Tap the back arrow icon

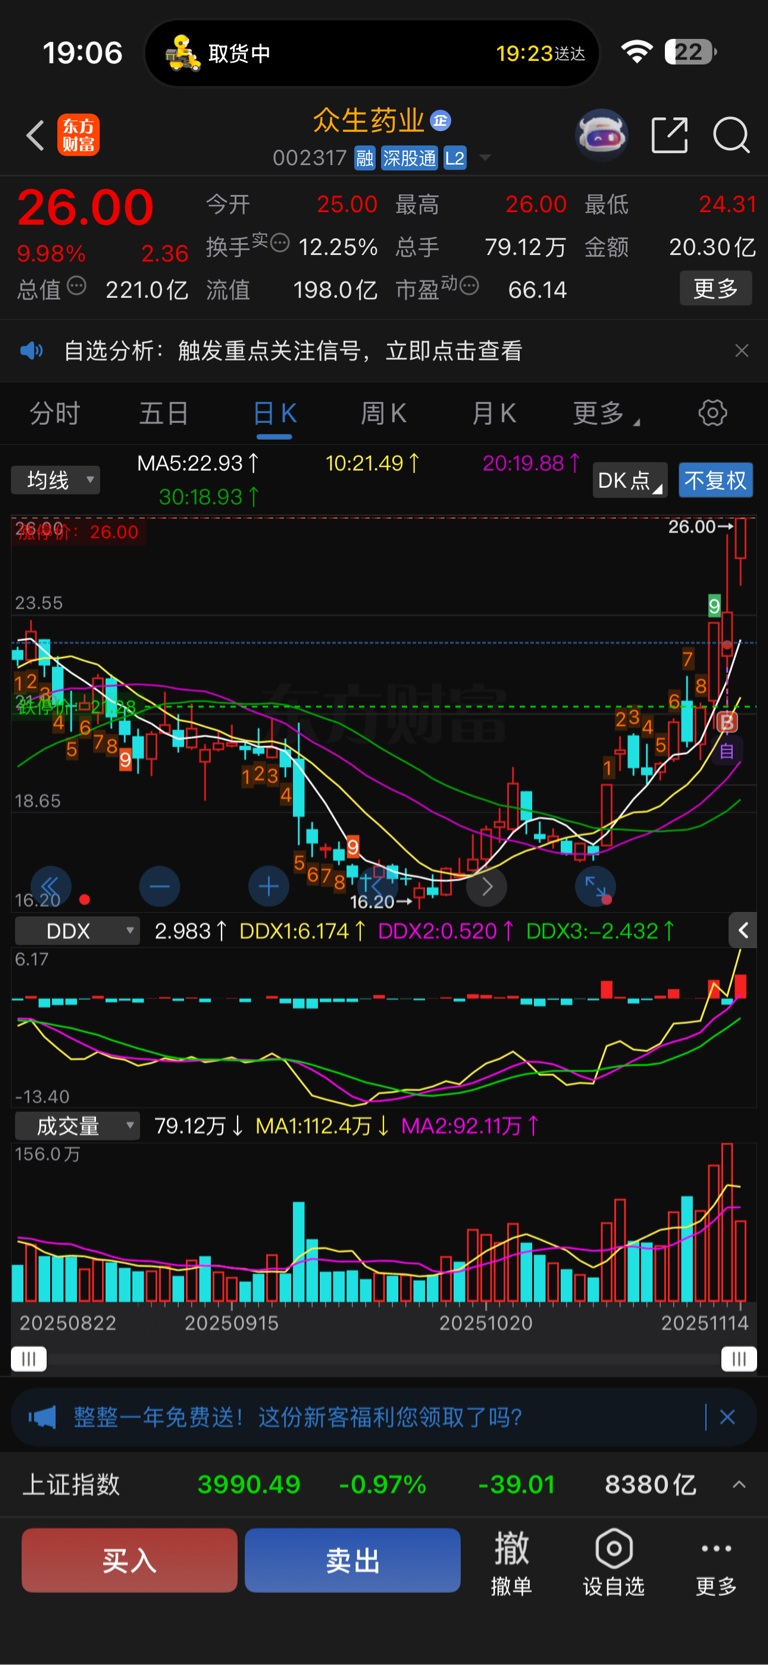(35, 135)
